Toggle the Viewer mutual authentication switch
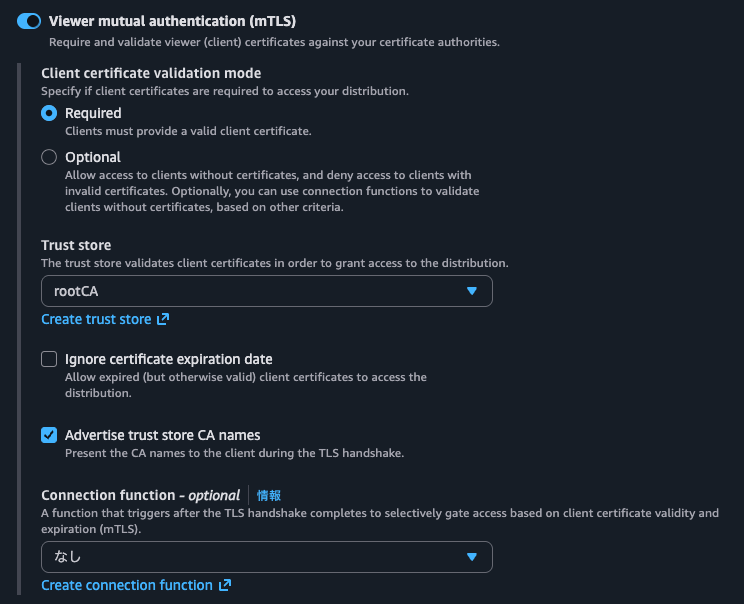The height and width of the screenshot is (604, 744). (29, 21)
